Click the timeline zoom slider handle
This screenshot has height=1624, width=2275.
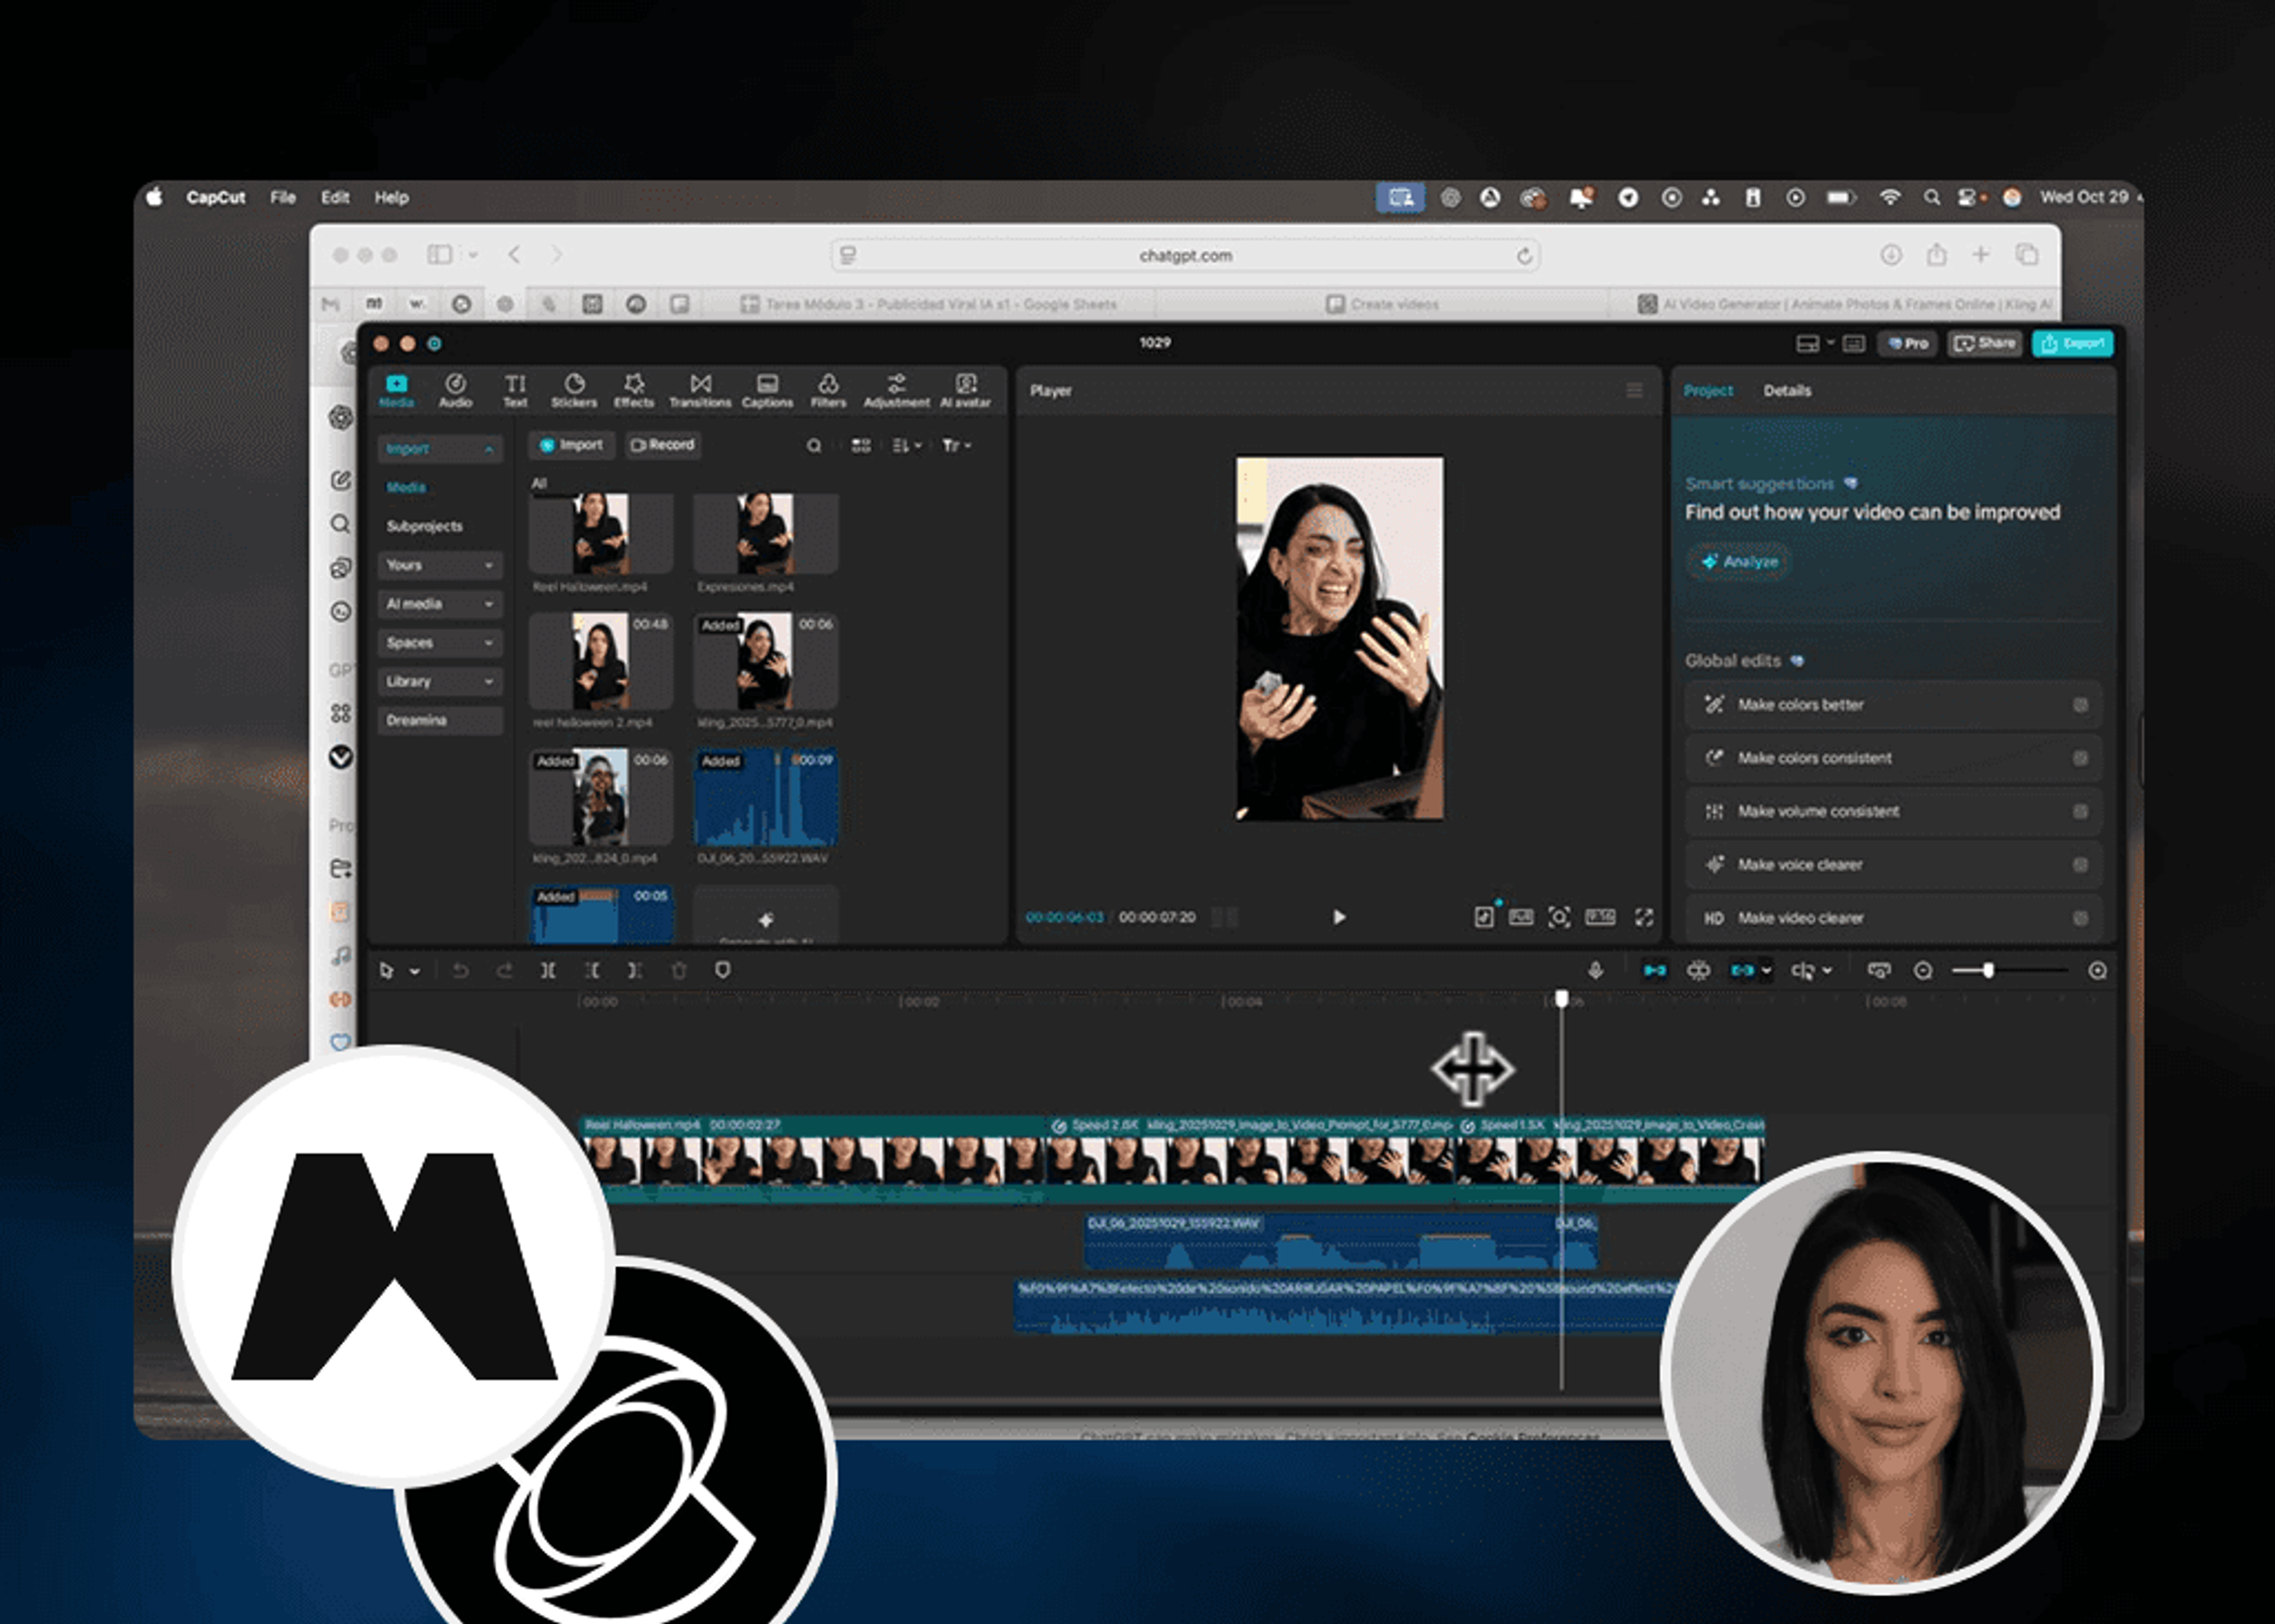pos(1988,970)
